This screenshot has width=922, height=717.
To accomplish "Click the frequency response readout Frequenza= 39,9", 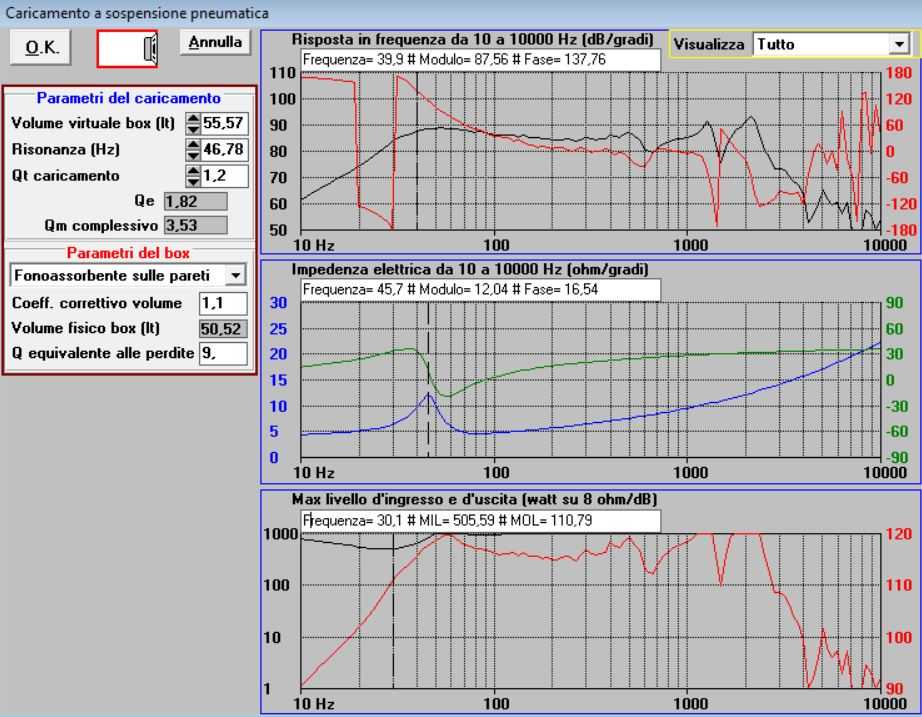I will pos(481,59).
